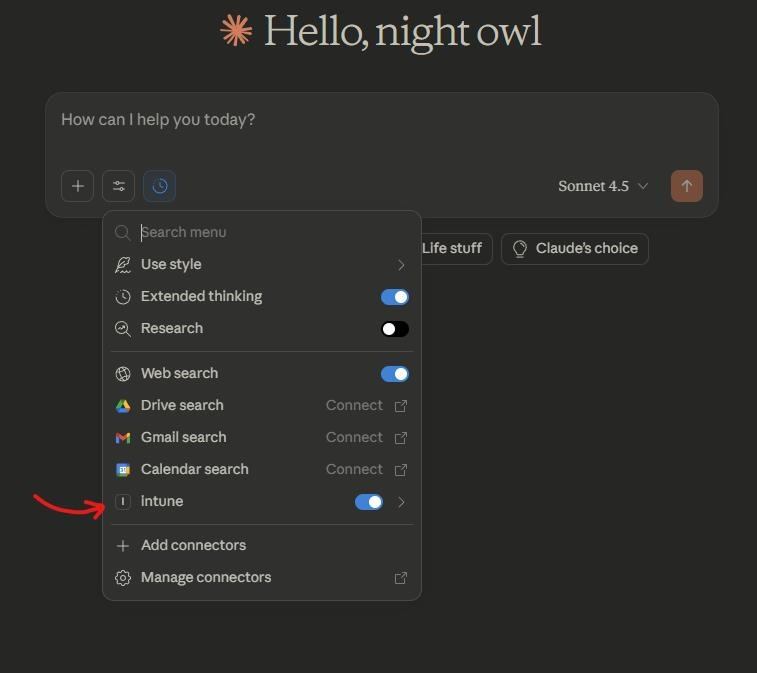Click the Life stuff suggestion chip
The width and height of the screenshot is (757, 673).
point(456,249)
